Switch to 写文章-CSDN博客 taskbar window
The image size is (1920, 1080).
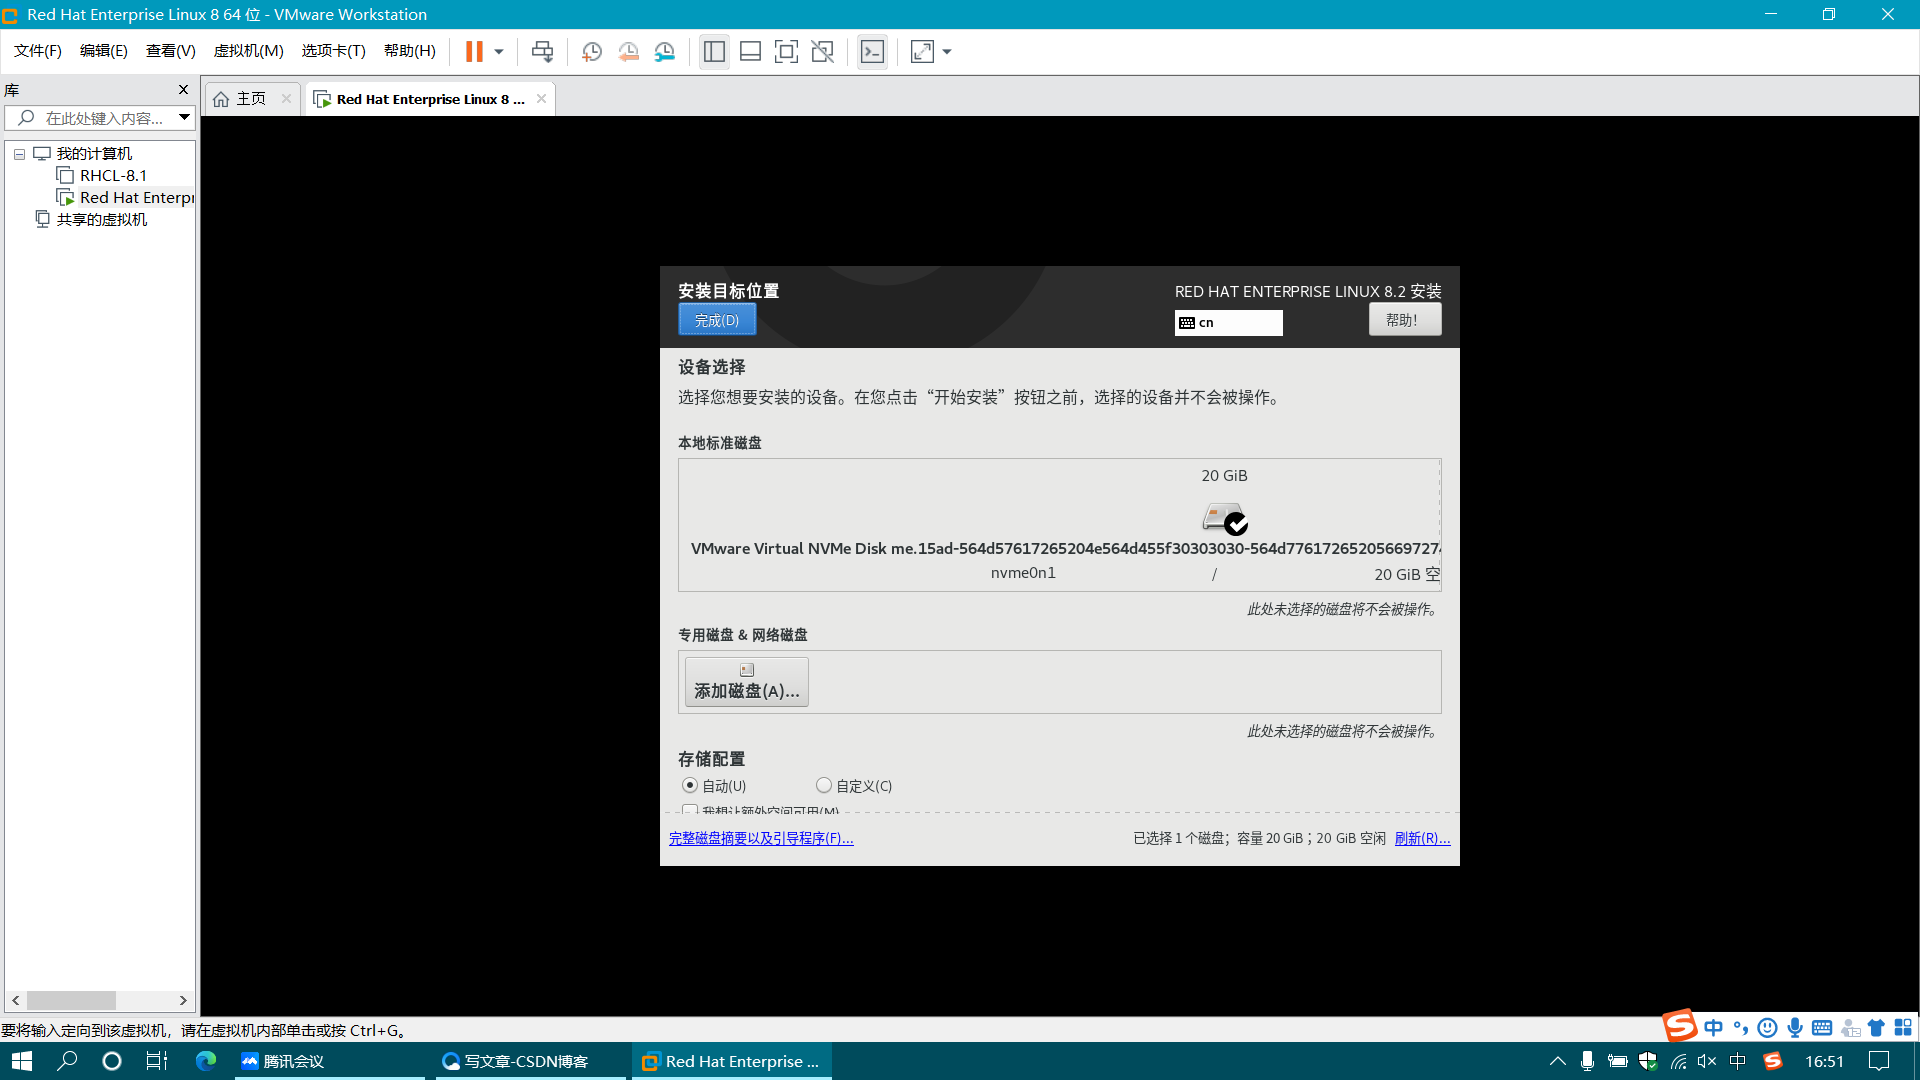(x=530, y=1061)
